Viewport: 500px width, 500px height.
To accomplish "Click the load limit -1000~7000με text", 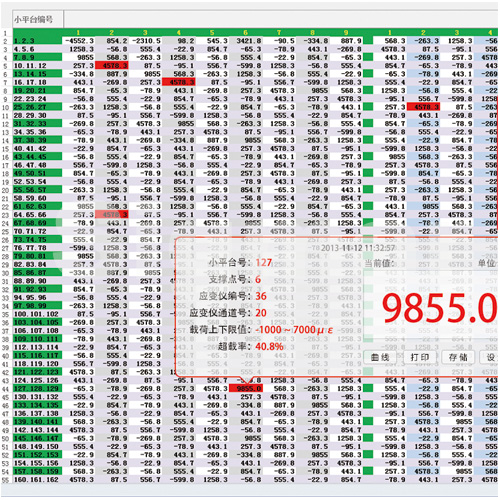I will click(294, 330).
